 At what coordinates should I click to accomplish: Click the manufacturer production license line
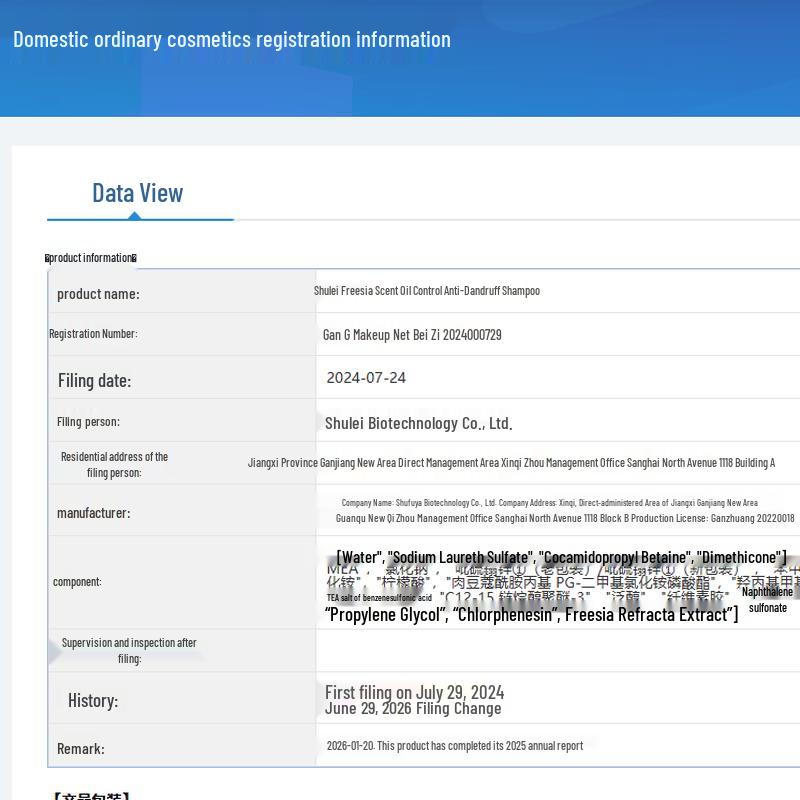pyautogui.click(x=565, y=518)
